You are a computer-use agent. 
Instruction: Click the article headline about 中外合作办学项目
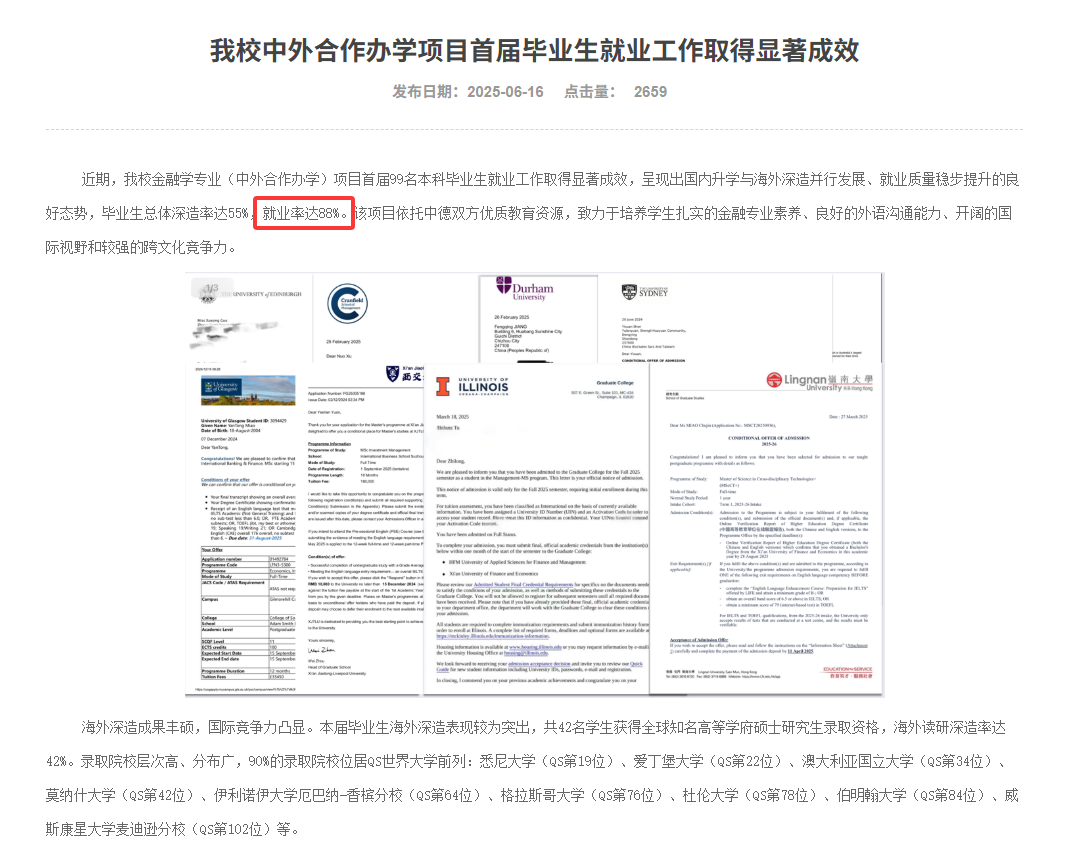534,51
